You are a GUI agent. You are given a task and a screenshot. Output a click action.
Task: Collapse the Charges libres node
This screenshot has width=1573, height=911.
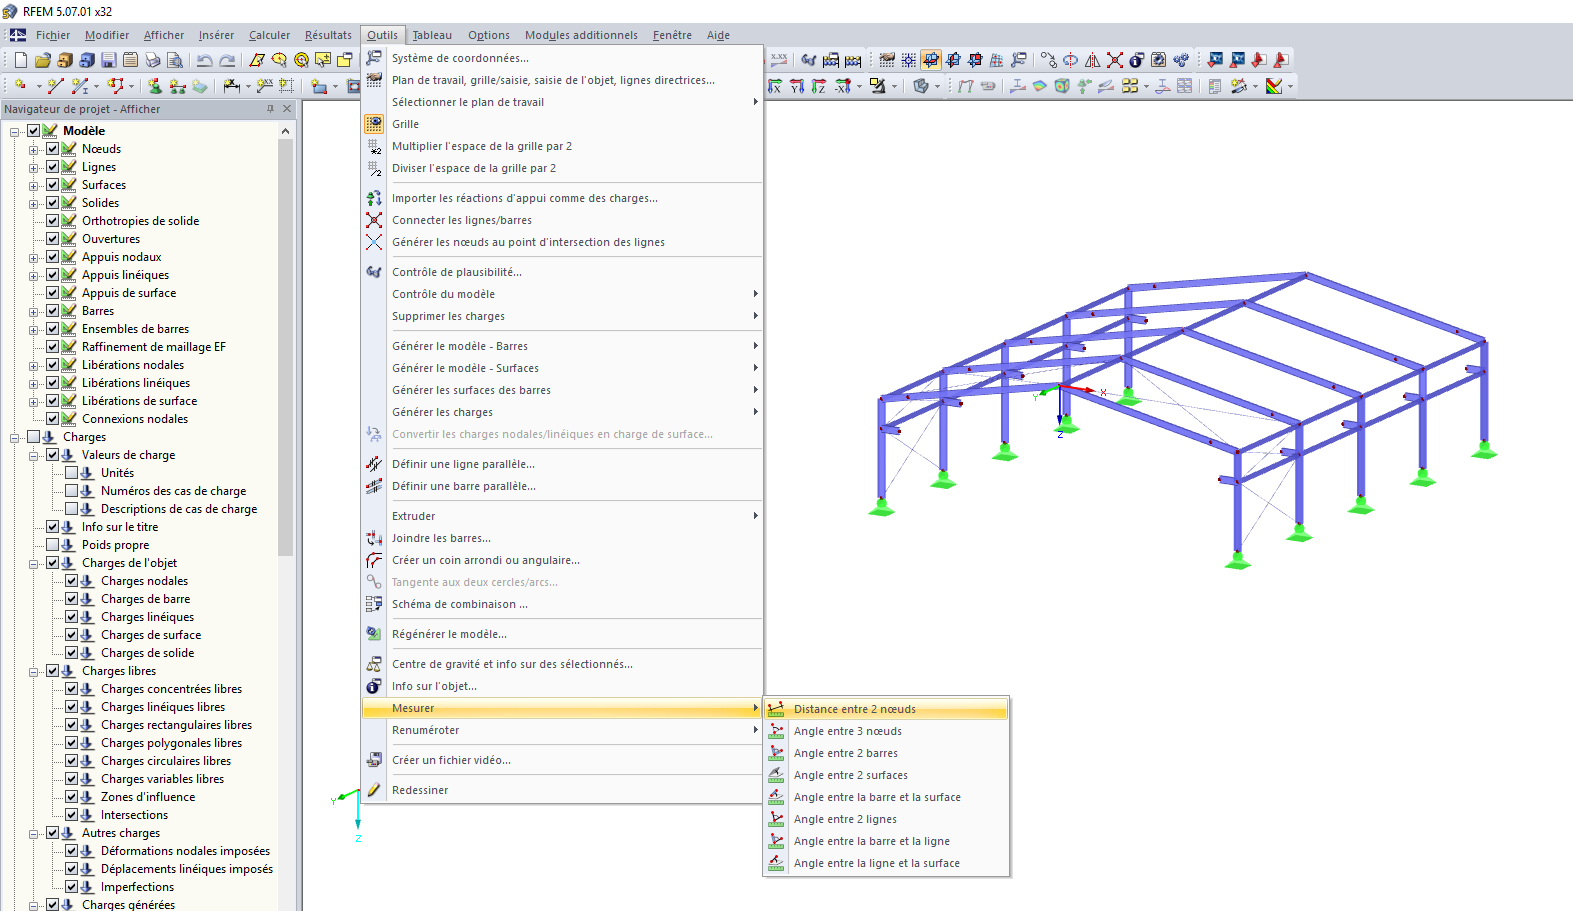[33, 672]
